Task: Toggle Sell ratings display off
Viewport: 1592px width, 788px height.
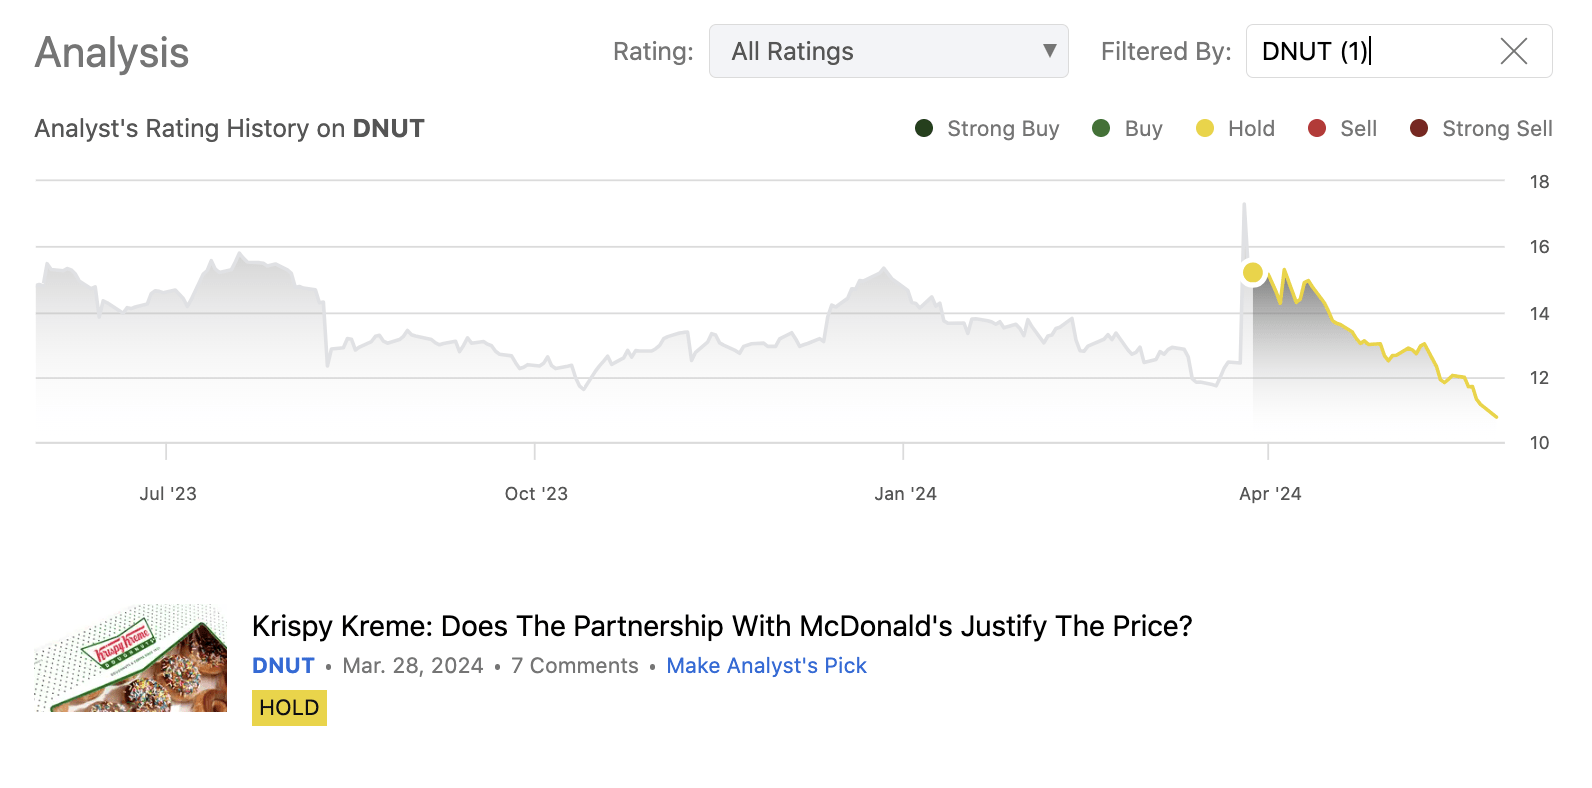Action: (1344, 128)
